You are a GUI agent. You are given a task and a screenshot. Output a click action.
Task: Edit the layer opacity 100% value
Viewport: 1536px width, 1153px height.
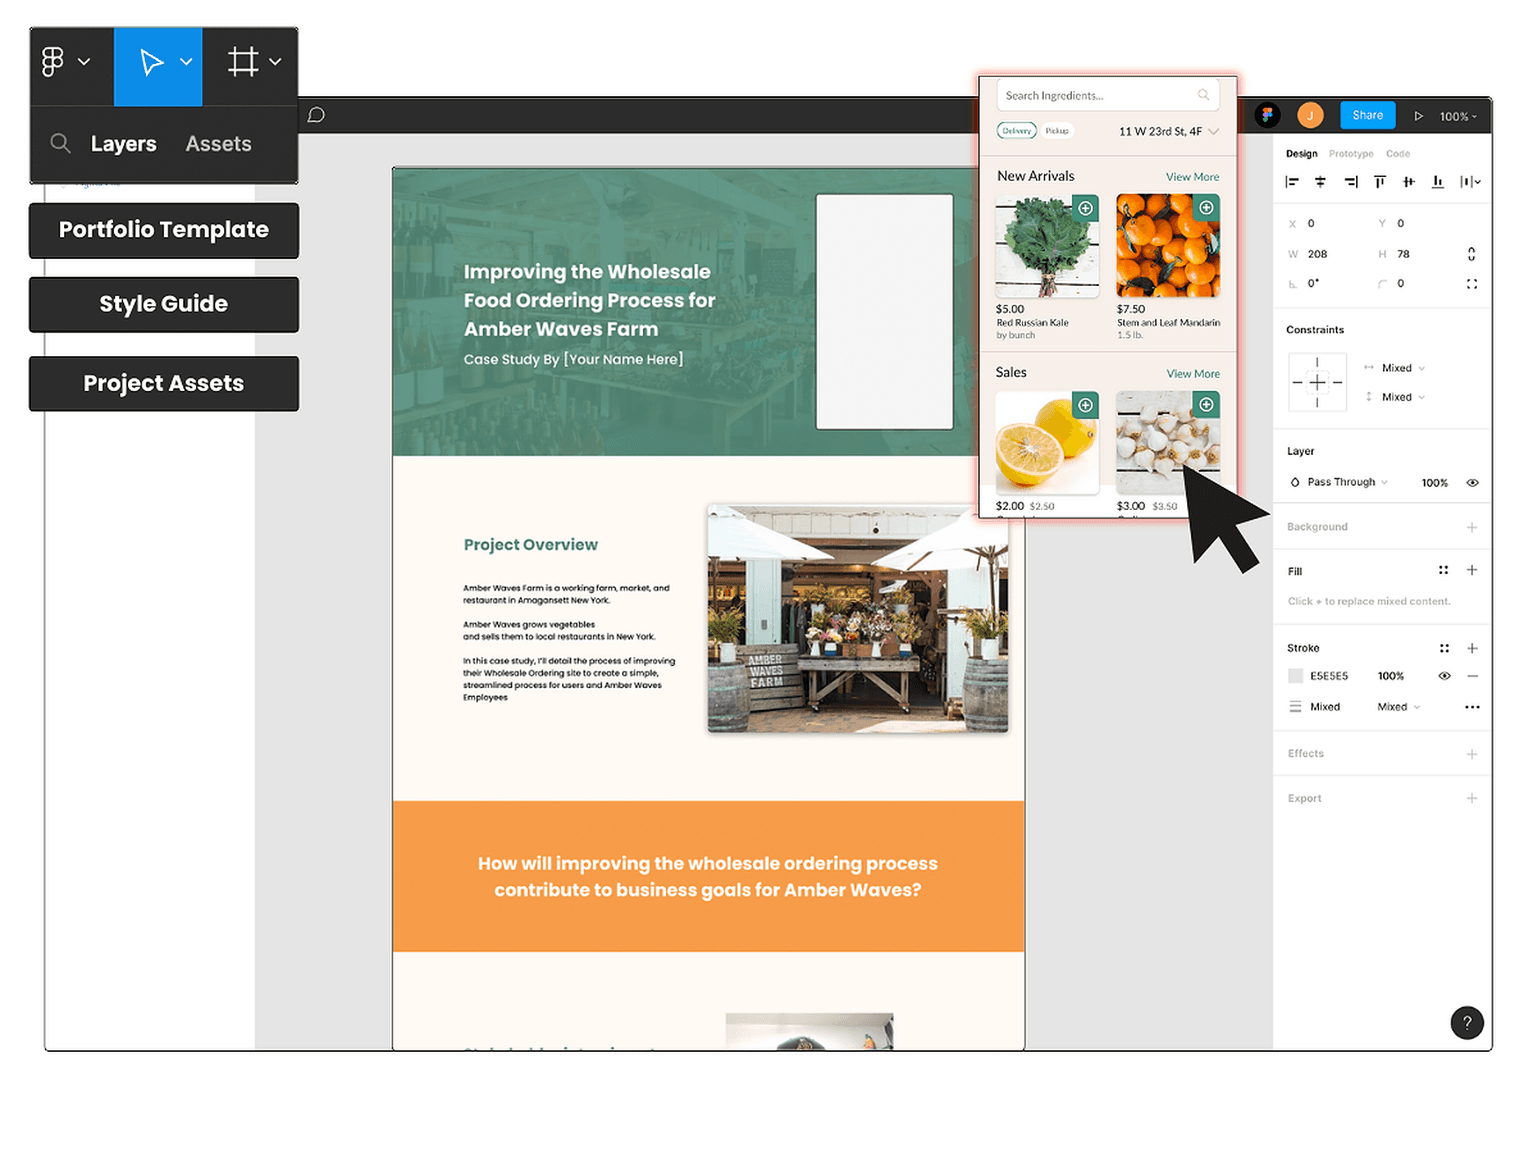pyautogui.click(x=1434, y=483)
